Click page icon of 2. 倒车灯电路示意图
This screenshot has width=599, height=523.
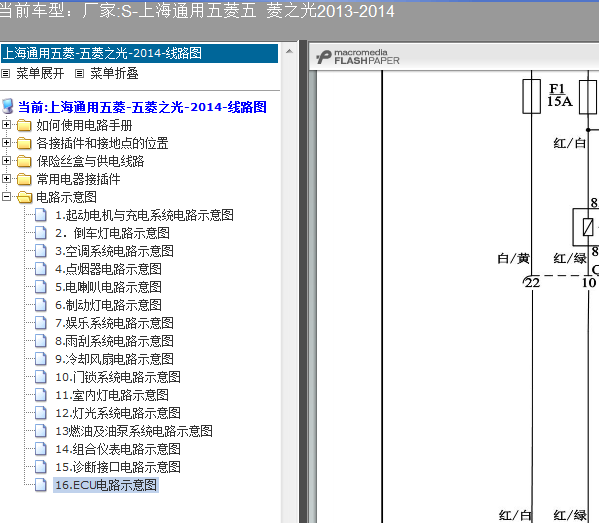coord(41,233)
